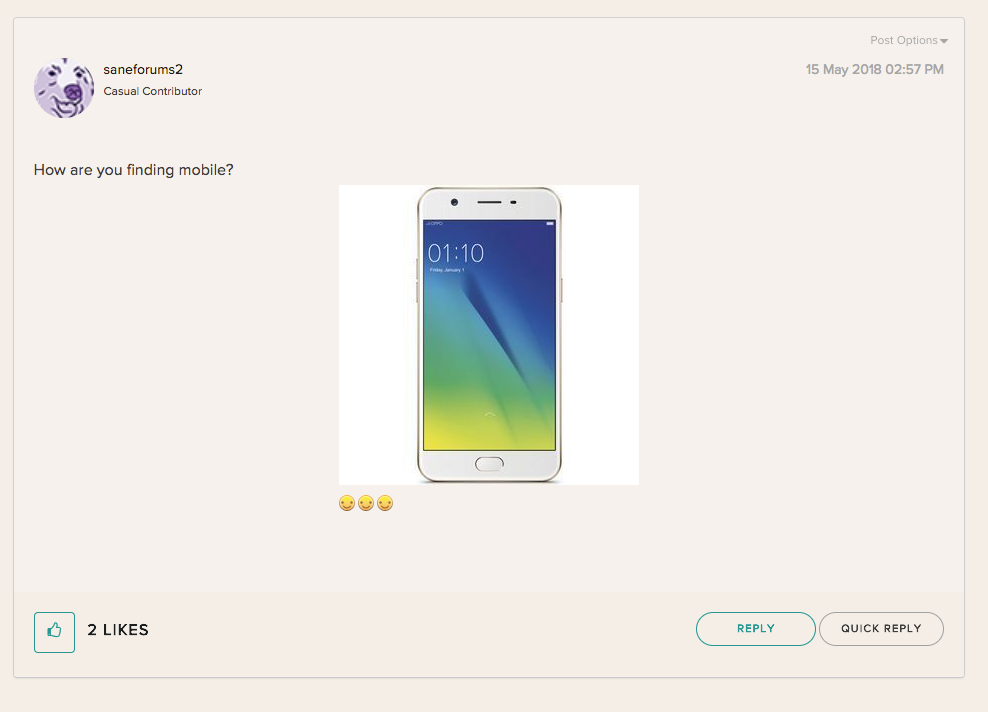Screen dimensions: 988x712
Task: Click the swipe-up chevron on phone screen
Action: [490, 414]
